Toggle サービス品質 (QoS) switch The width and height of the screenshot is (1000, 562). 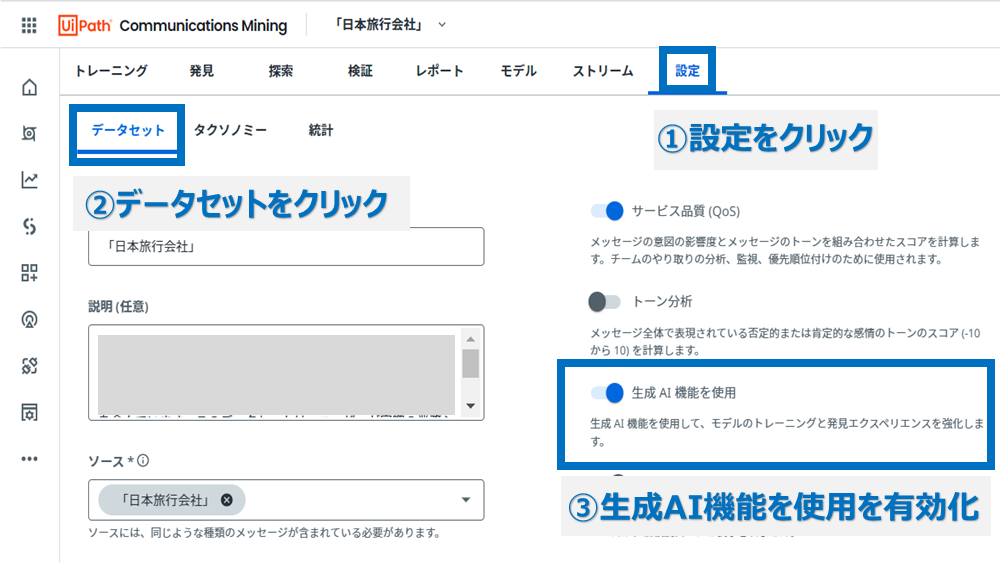[607, 211]
